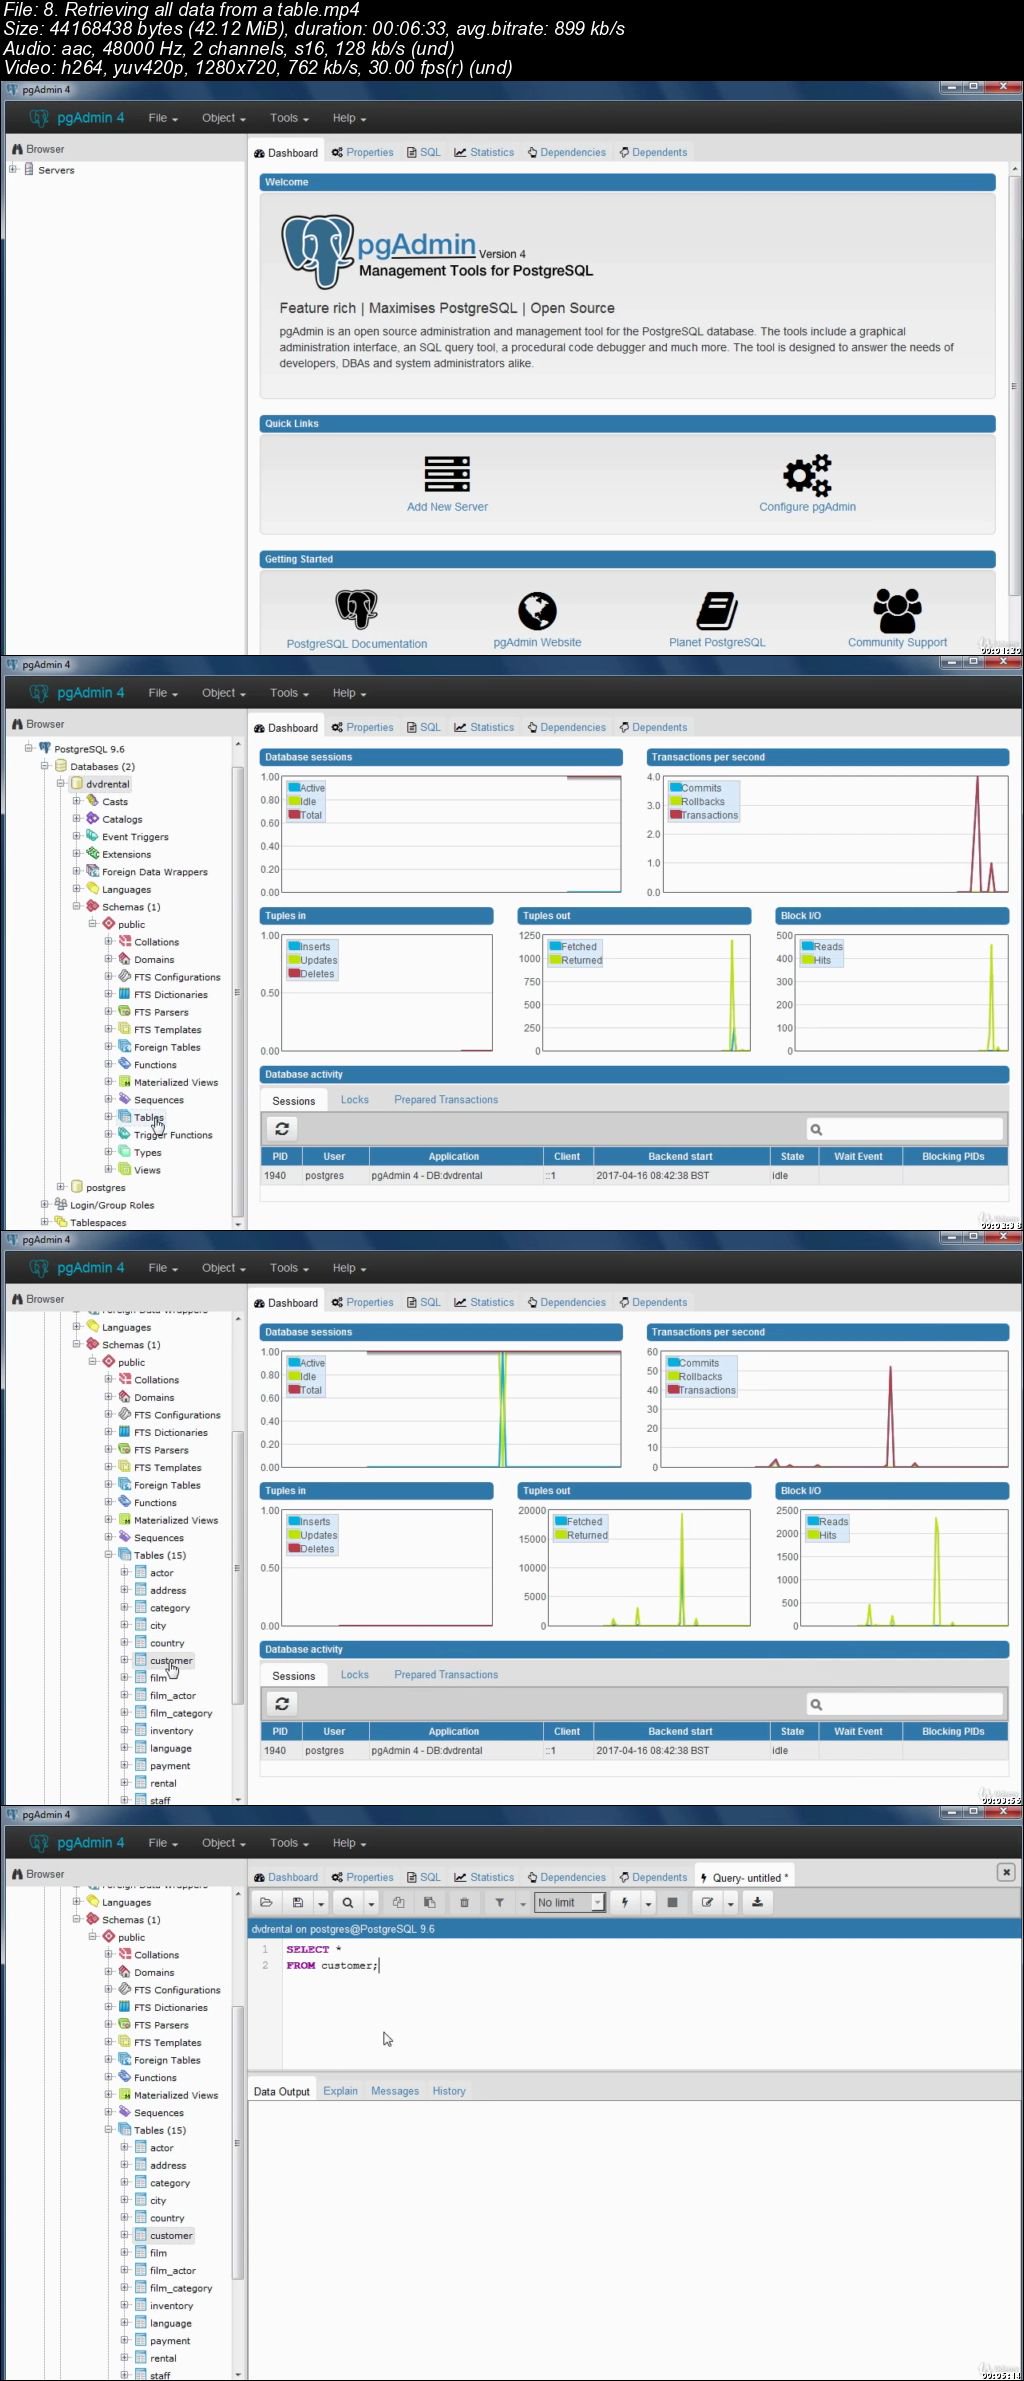
Task: Click Commits legend swatch in window listing Casts
Action: click(676, 788)
